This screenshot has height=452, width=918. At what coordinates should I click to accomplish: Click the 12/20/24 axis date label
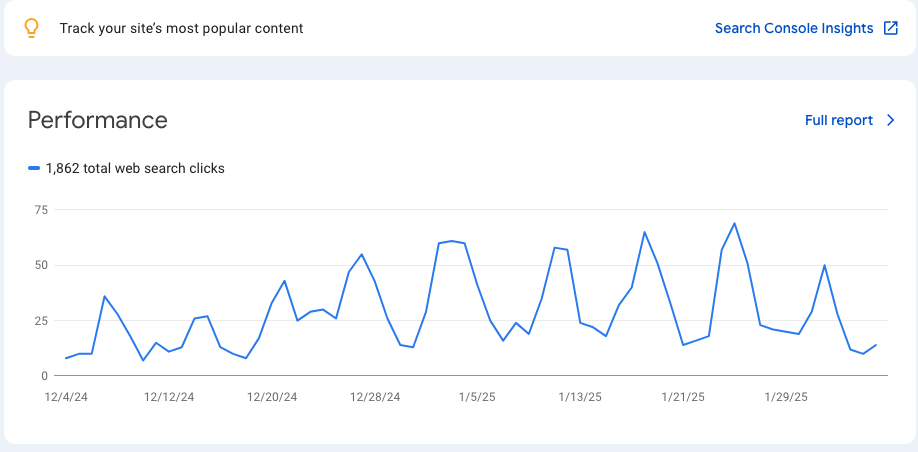[x=272, y=397]
